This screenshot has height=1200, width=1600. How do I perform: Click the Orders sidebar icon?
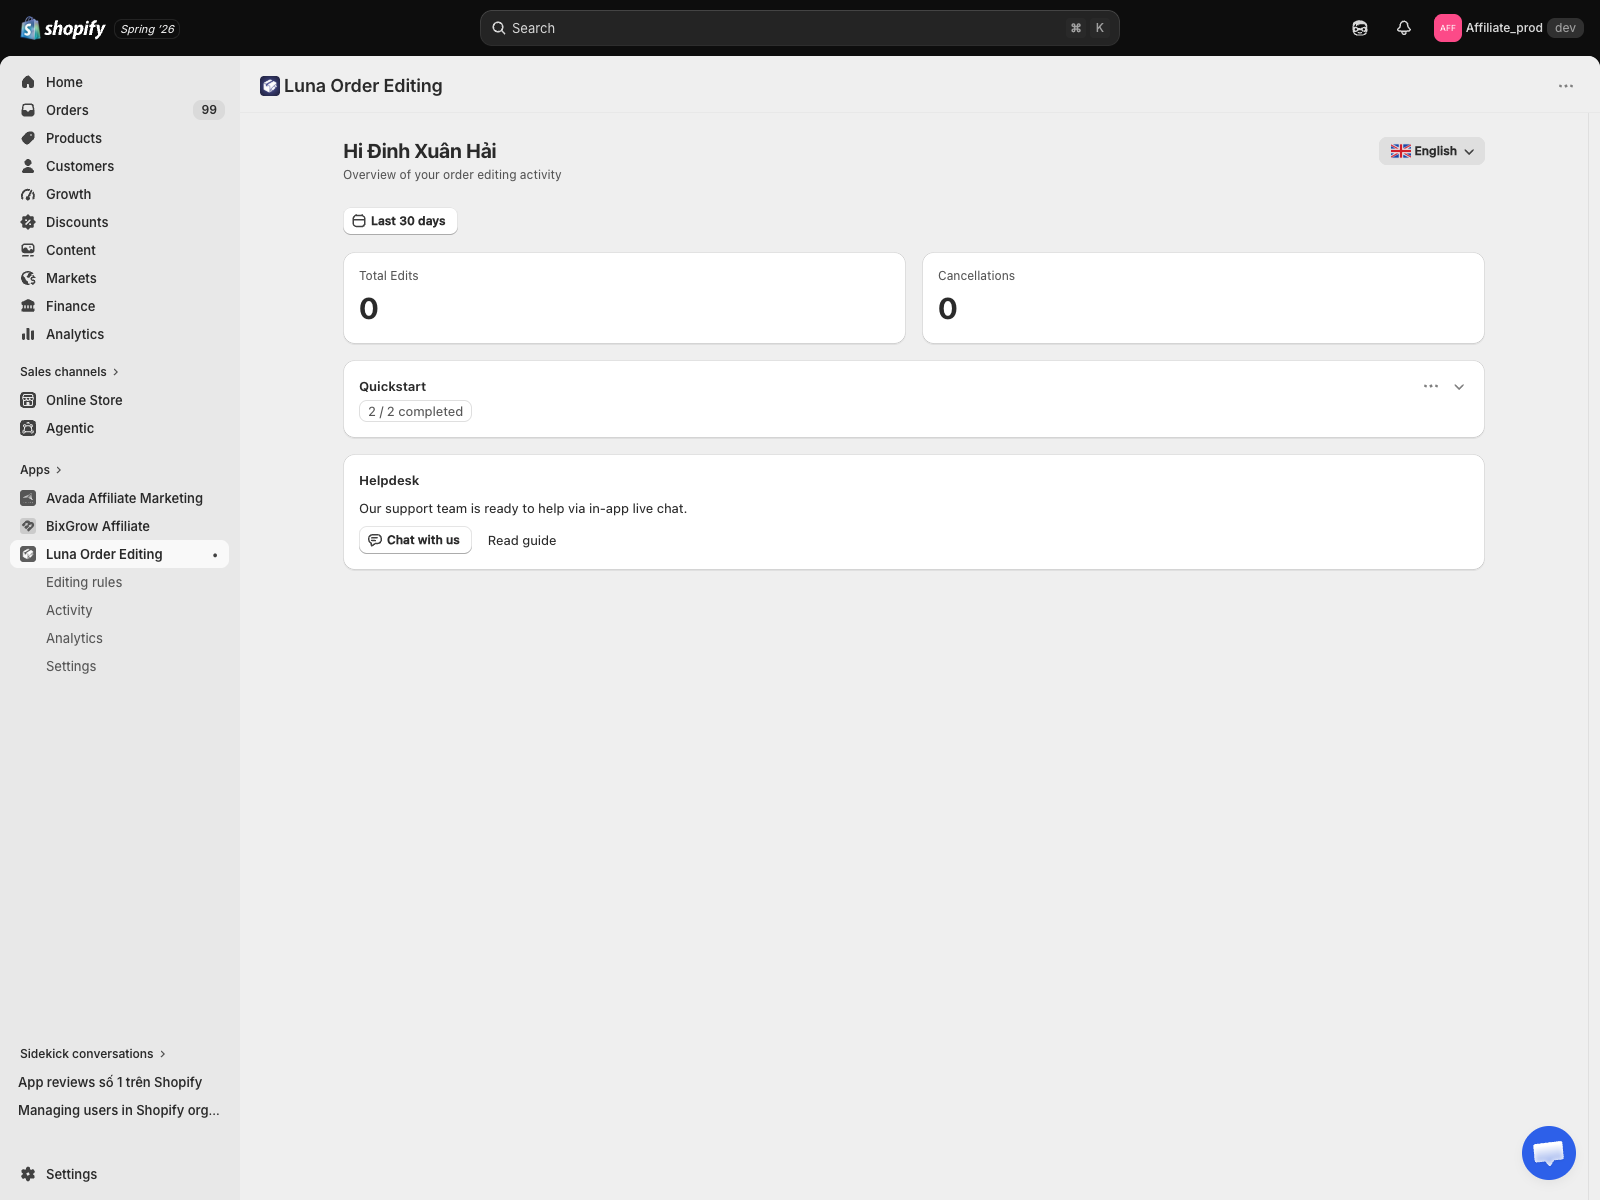[x=28, y=110]
